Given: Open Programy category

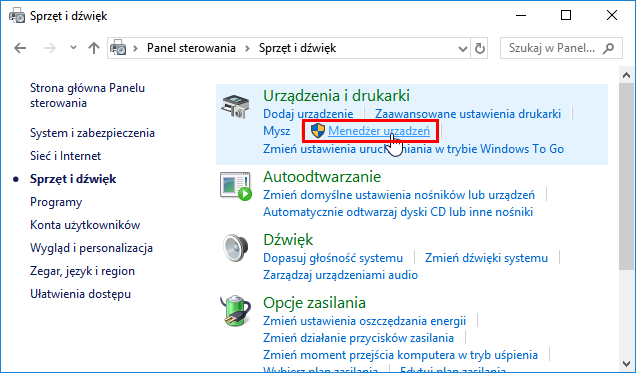Looking at the screenshot, I should [56, 202].
